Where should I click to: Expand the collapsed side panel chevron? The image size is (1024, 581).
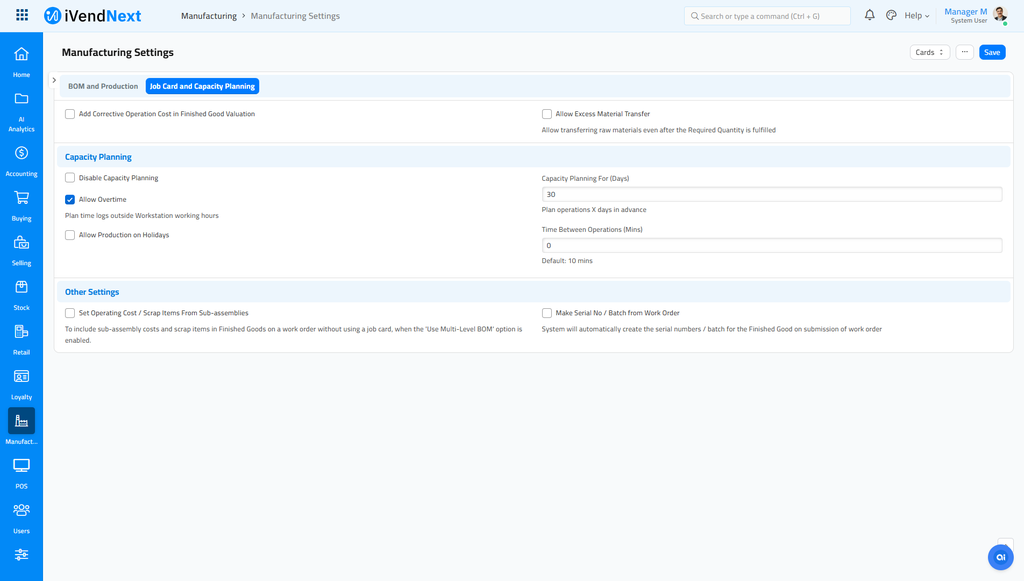[x=54, y=80]
